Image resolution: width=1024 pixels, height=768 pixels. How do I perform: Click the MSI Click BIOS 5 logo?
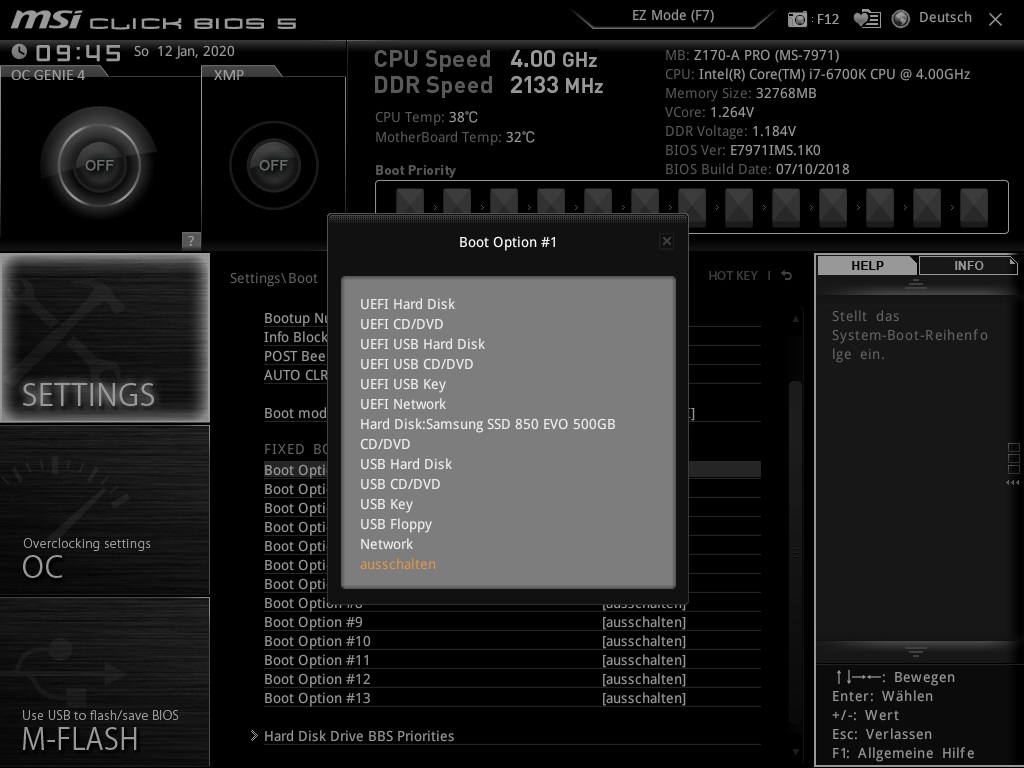153,20
